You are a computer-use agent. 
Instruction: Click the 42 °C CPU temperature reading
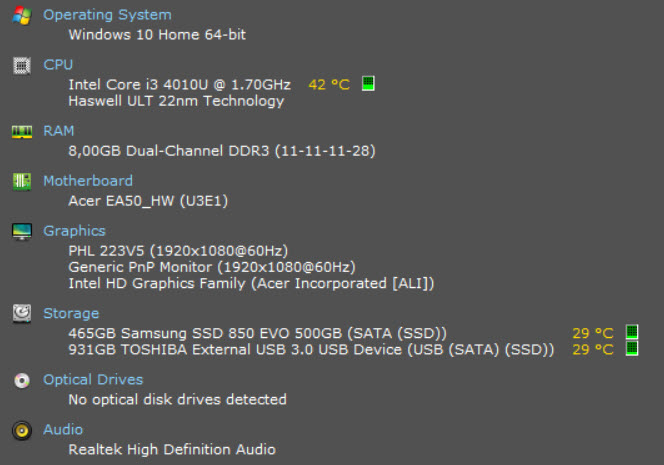click(329, 85)
